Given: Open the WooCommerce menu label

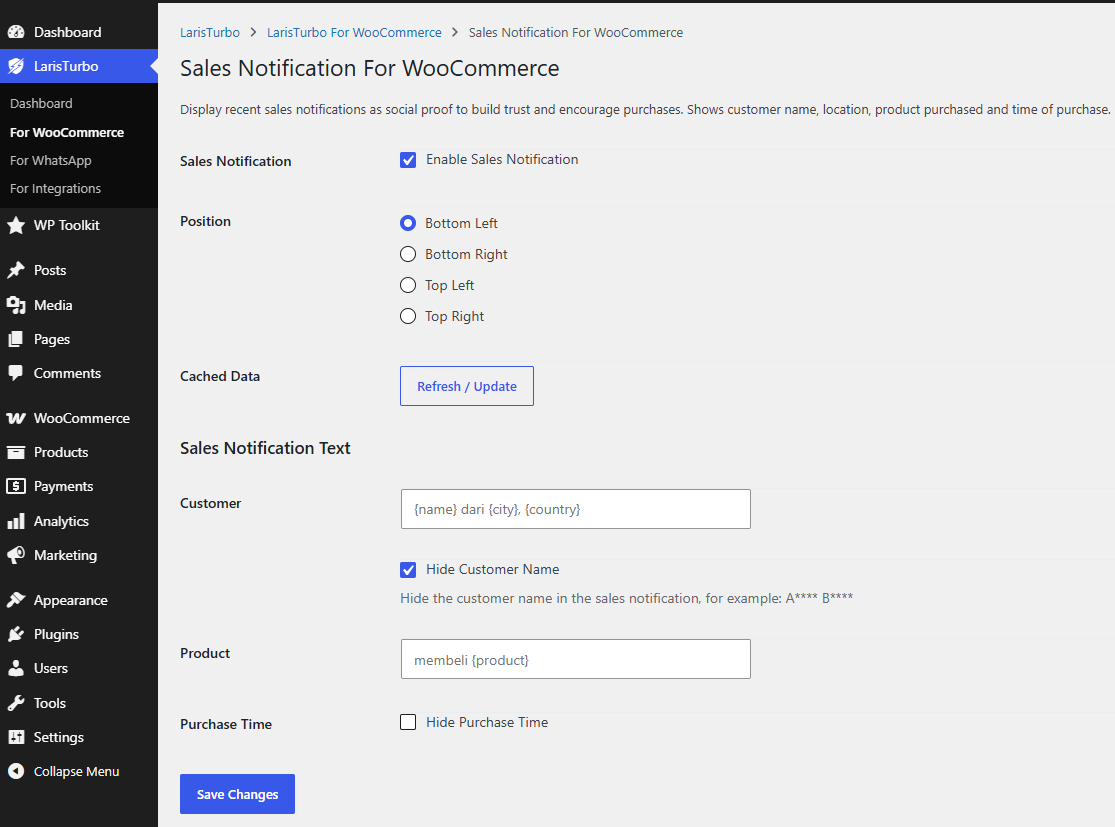Looking at the screenshot, I should point(82,418).
